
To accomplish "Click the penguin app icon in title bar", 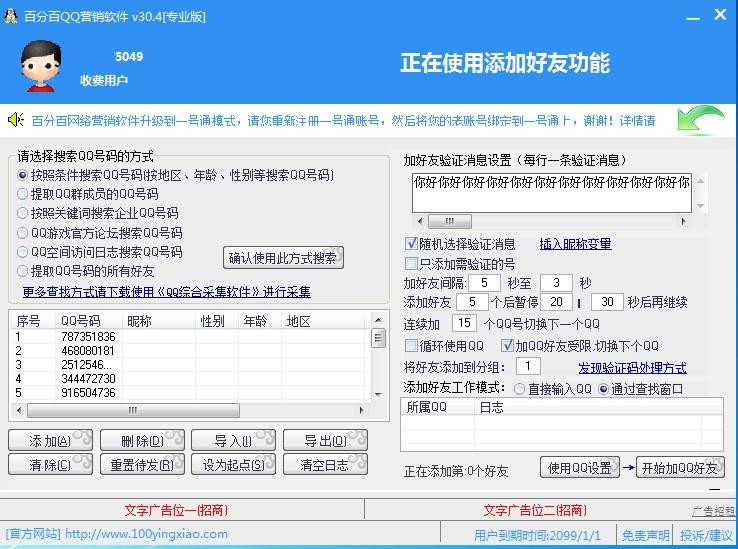I will pyautogui.click(x=10, y=16).
